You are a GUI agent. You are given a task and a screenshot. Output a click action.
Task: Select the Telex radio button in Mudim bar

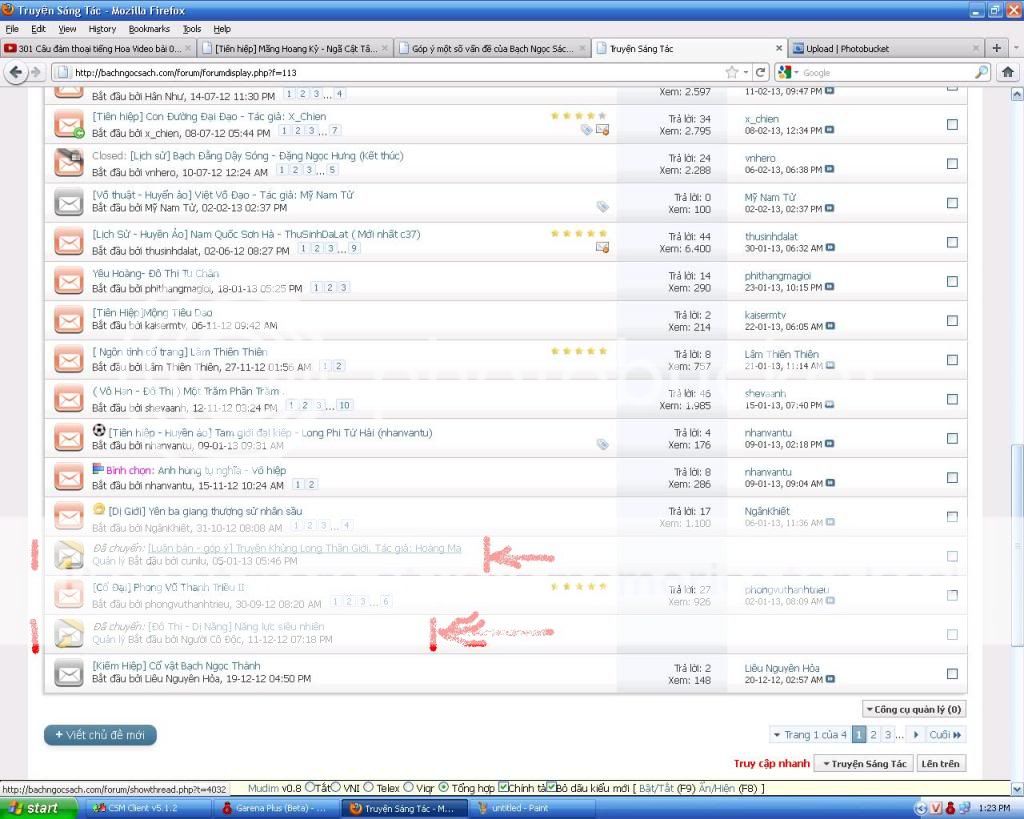[x=369, y=787]
